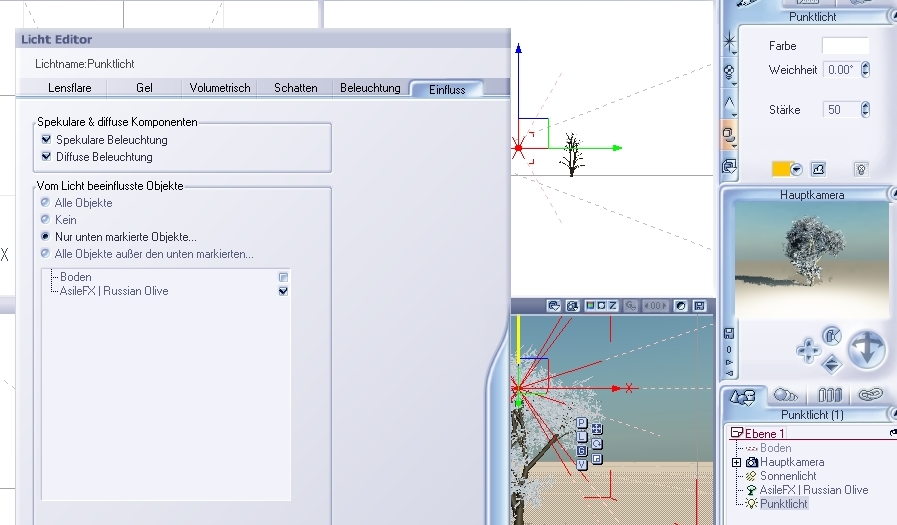The height and width of the screenshot is (525, 897).
Task: Open the links chain tab
Action: tap(870, 395)
